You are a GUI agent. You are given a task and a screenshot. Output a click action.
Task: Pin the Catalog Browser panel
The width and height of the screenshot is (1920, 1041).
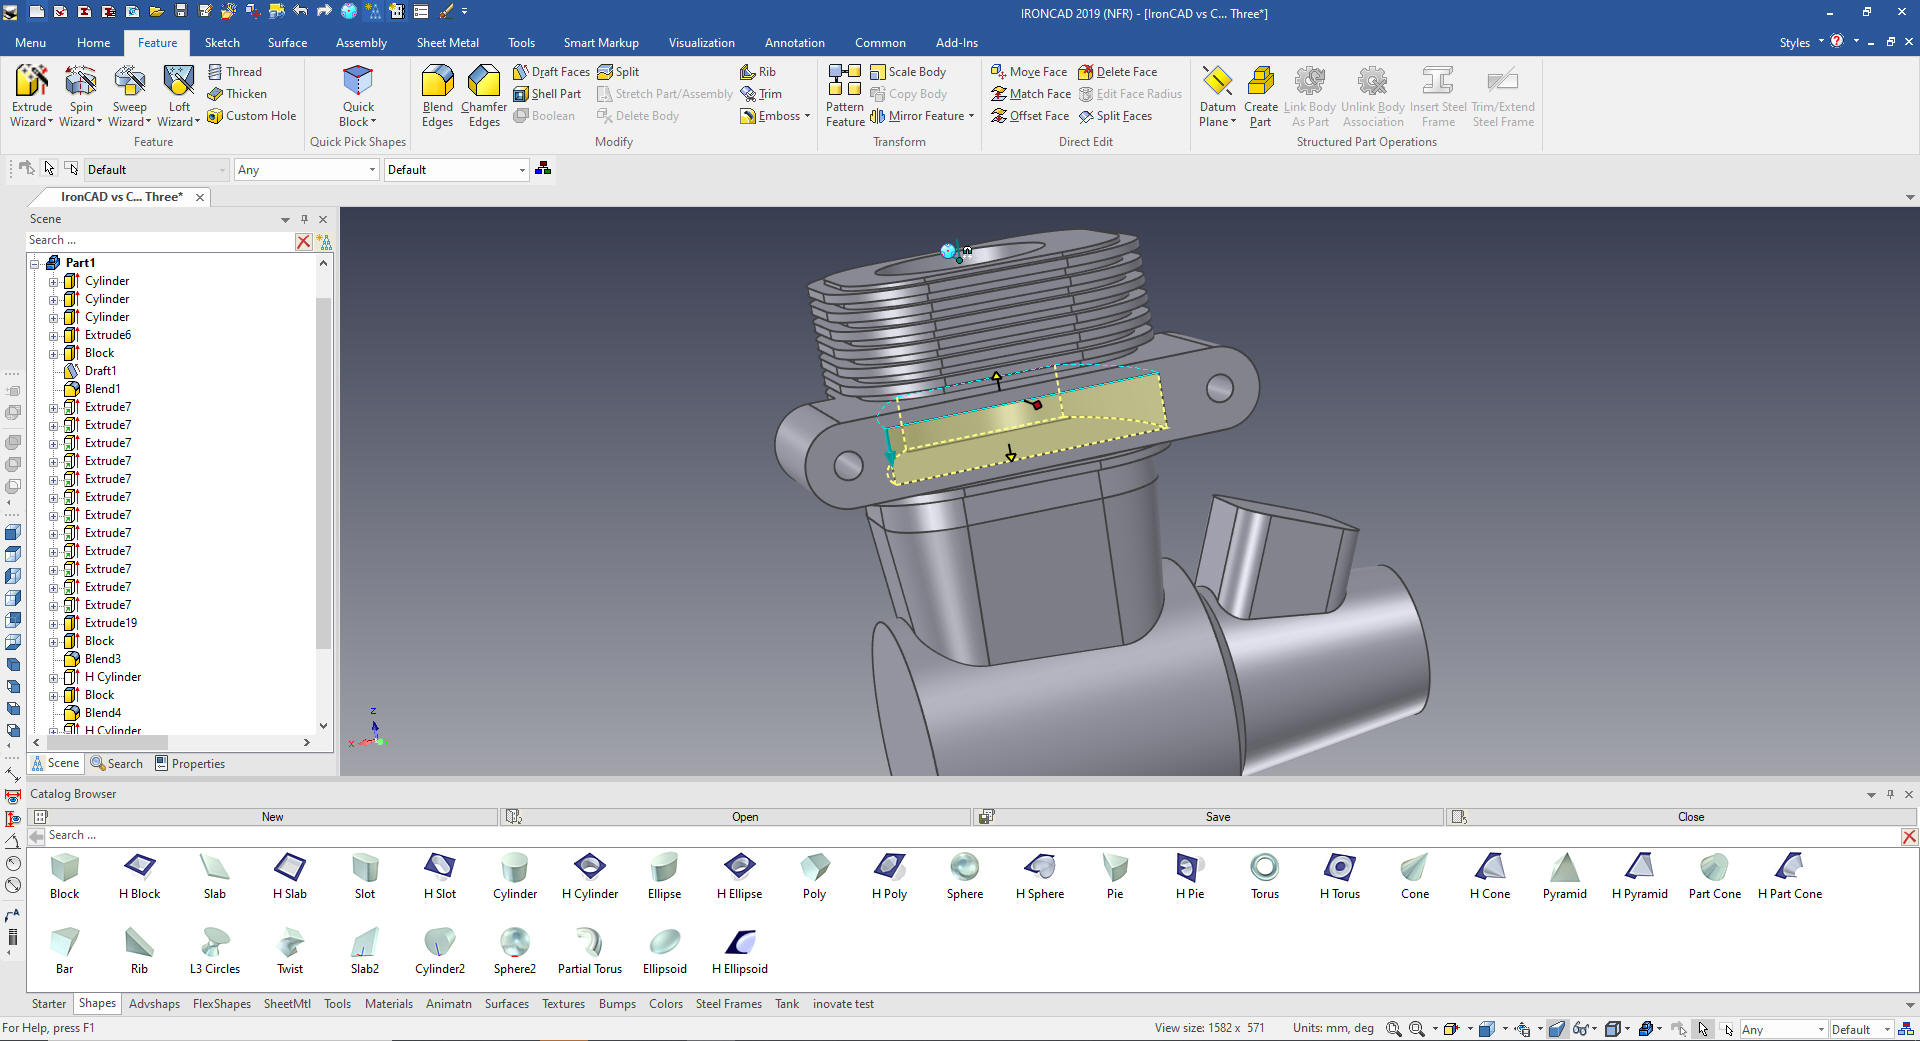[x=1890, y=794]
